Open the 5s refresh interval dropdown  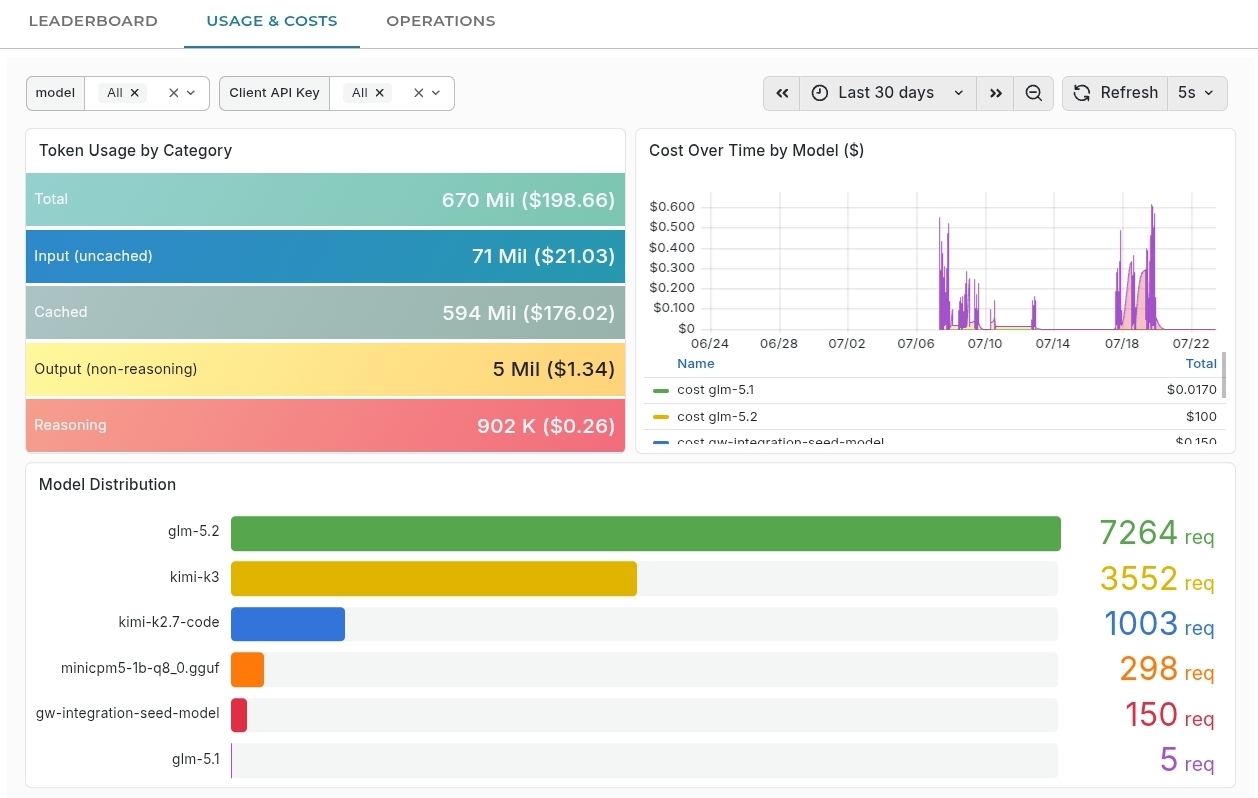click(1197, 93)
